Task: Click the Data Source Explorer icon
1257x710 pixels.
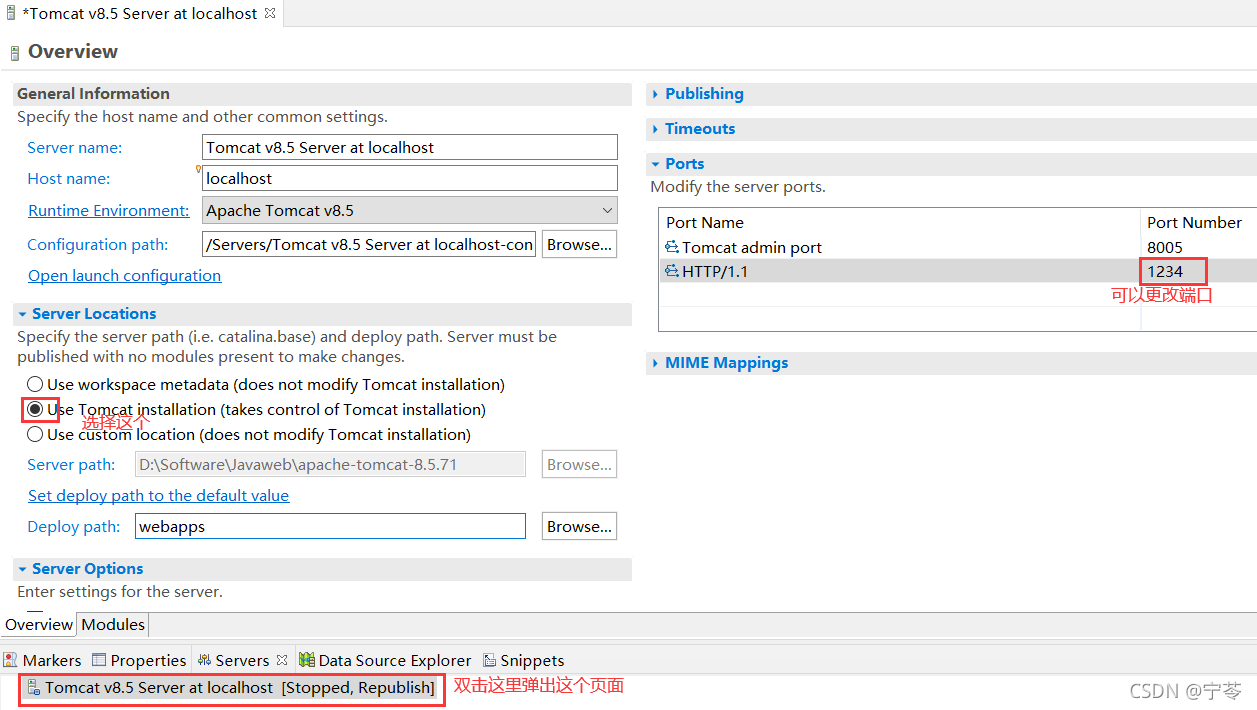Action: tap(306, 660)
